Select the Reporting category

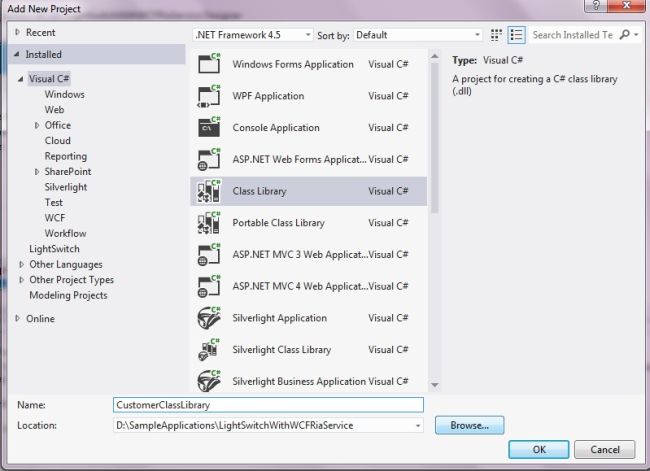pyautogui.click(x=66, y=156)
